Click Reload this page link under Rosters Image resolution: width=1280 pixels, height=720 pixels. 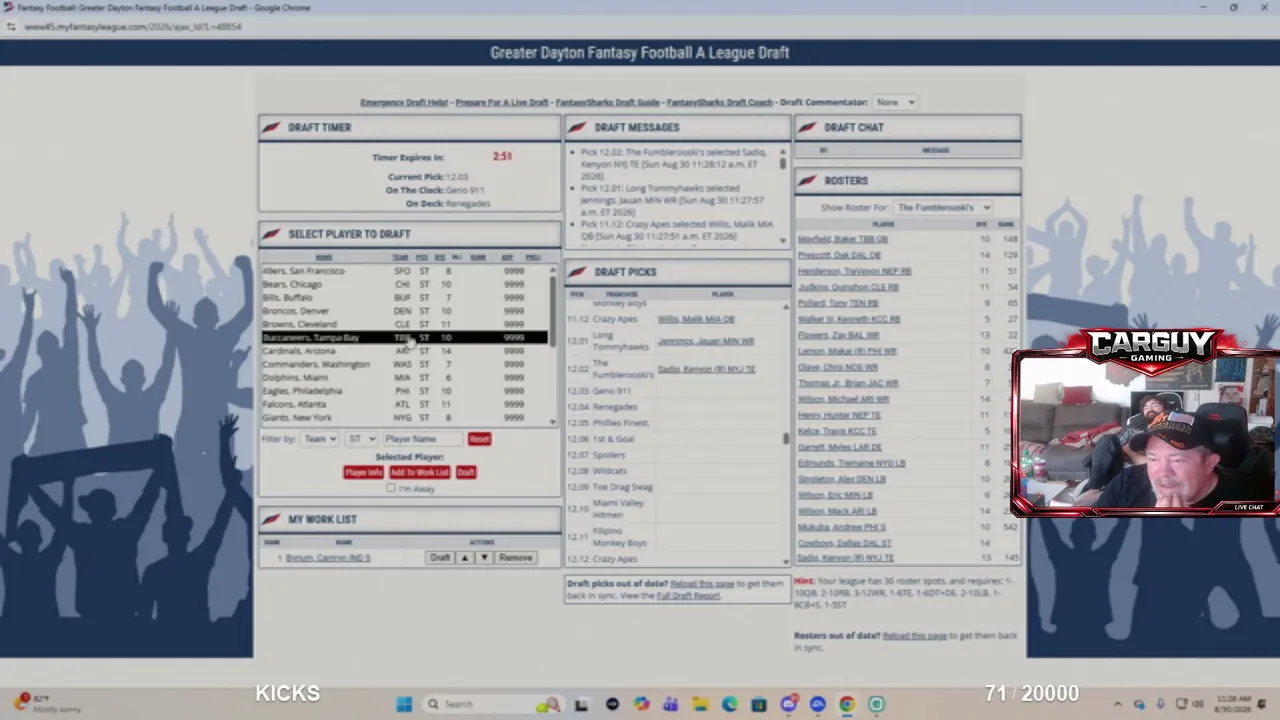coord(915,636)
